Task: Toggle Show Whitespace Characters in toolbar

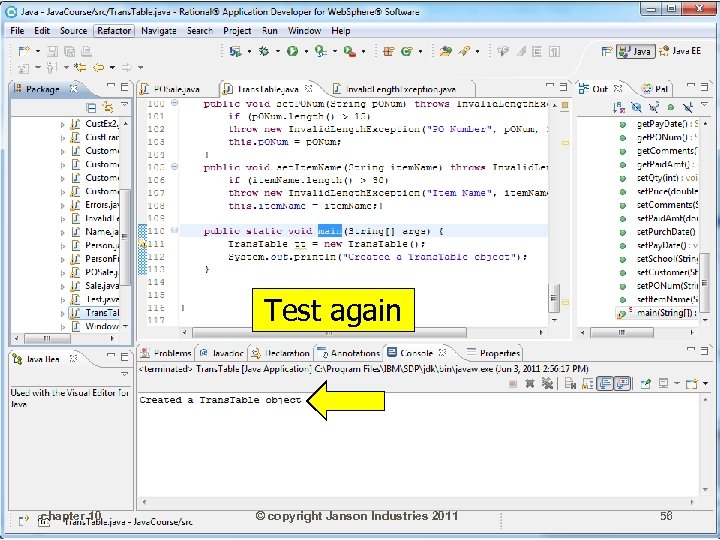Action: [555, 51]
